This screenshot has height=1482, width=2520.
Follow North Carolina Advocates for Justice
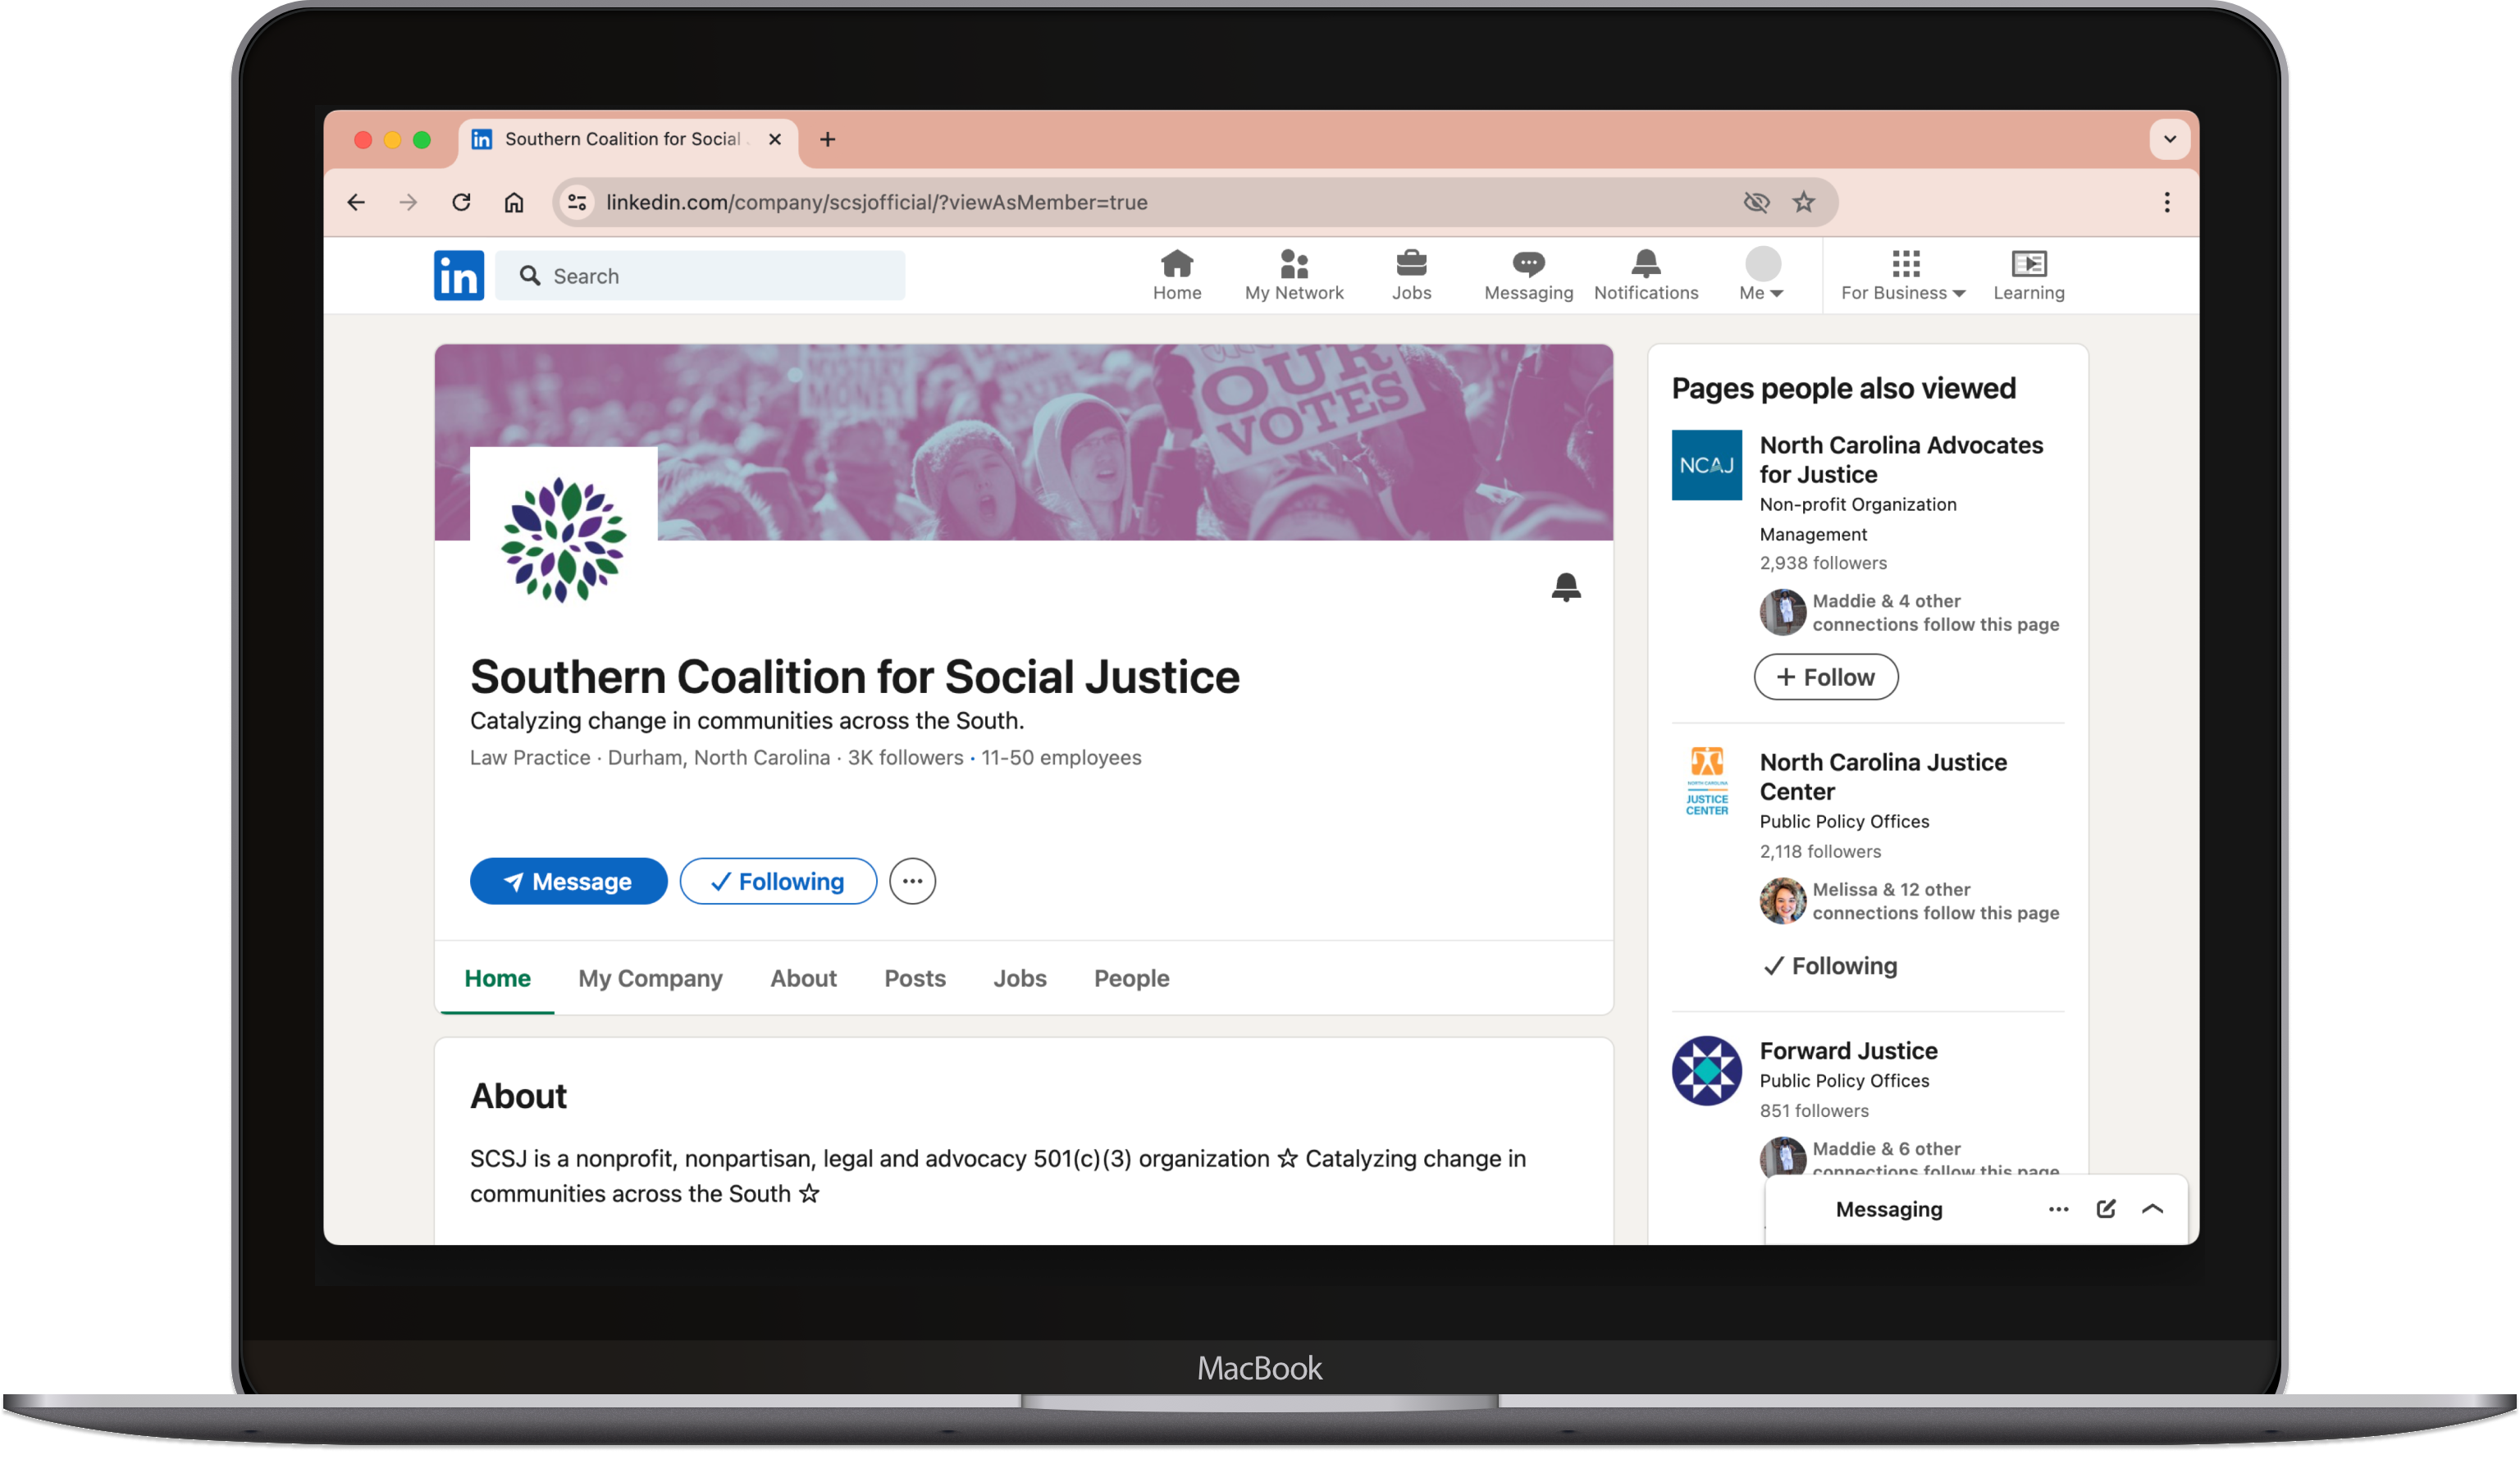tap(1827, 676)
